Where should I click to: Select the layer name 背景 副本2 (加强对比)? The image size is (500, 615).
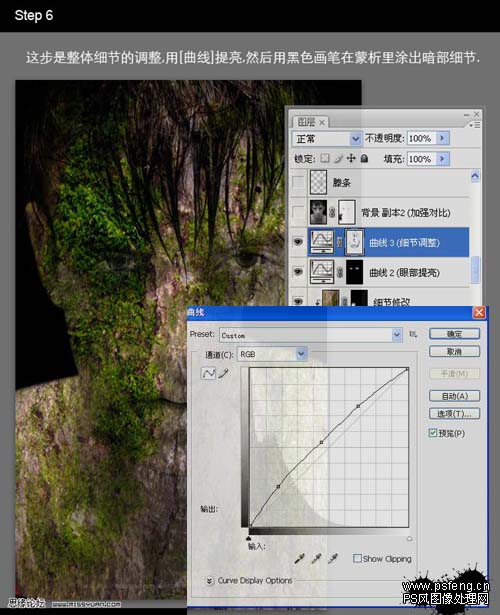[x=405, y=213]
